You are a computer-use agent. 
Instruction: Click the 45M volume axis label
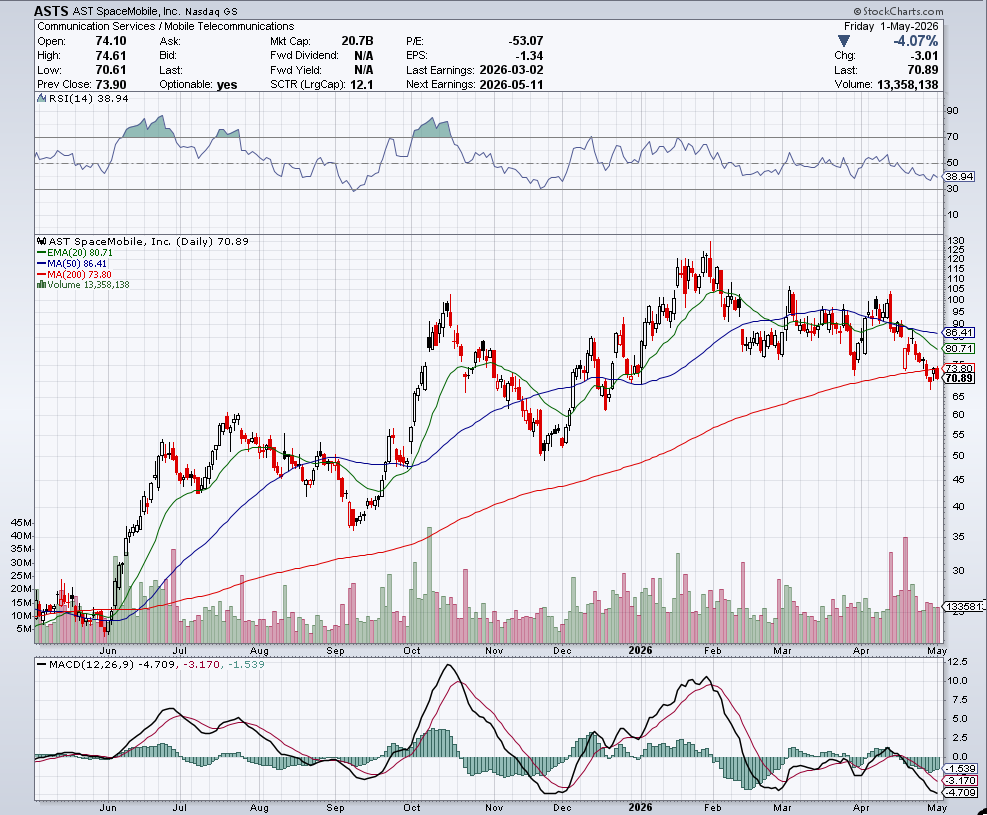(x=21, y=523)
